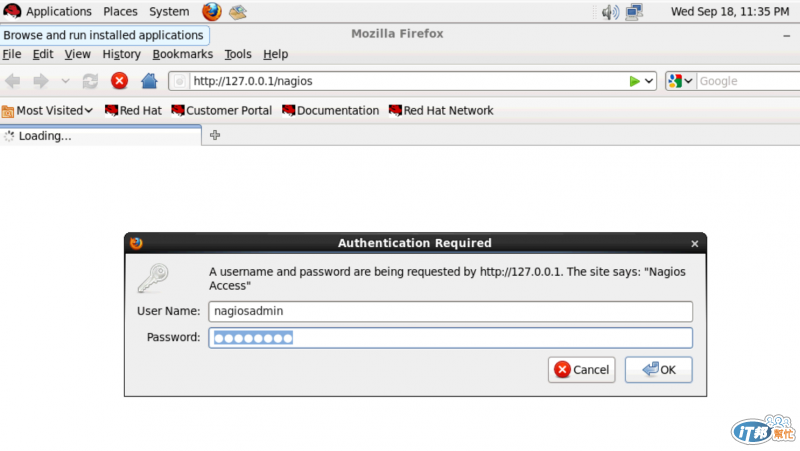Expand the Most Visited bookmarks dropdown
Screen dimensions: 800x451
click(x=47, y=111)
